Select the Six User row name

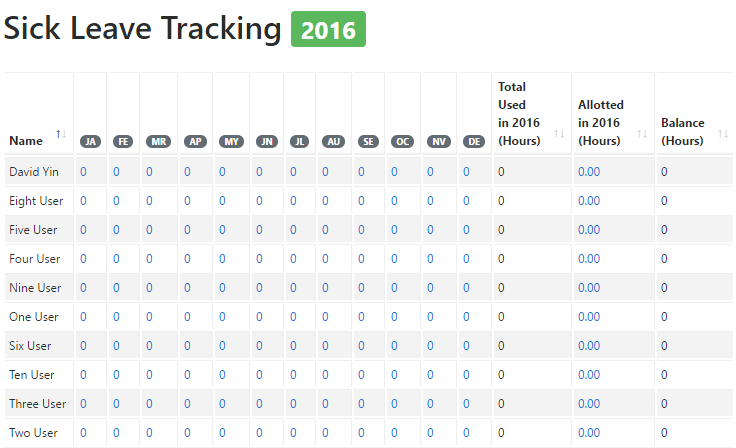click(x=30, y=346)
